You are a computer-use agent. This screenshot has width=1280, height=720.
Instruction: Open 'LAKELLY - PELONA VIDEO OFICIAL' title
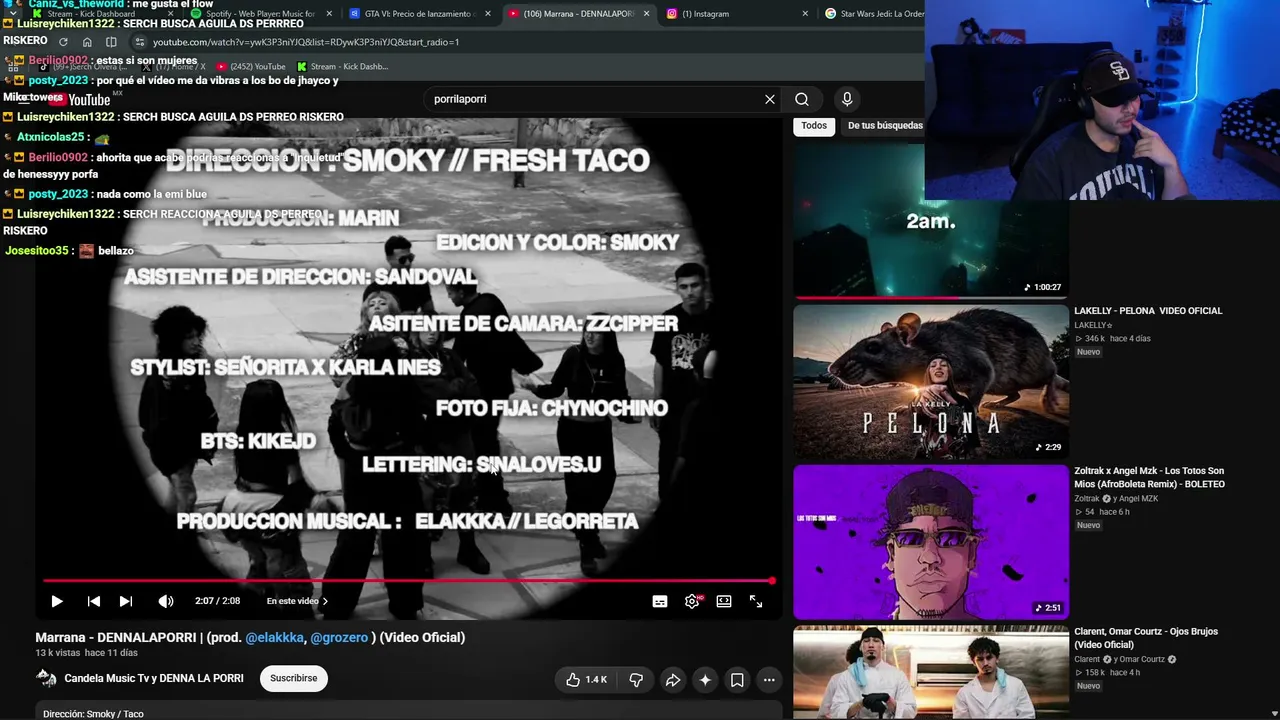1148,311
